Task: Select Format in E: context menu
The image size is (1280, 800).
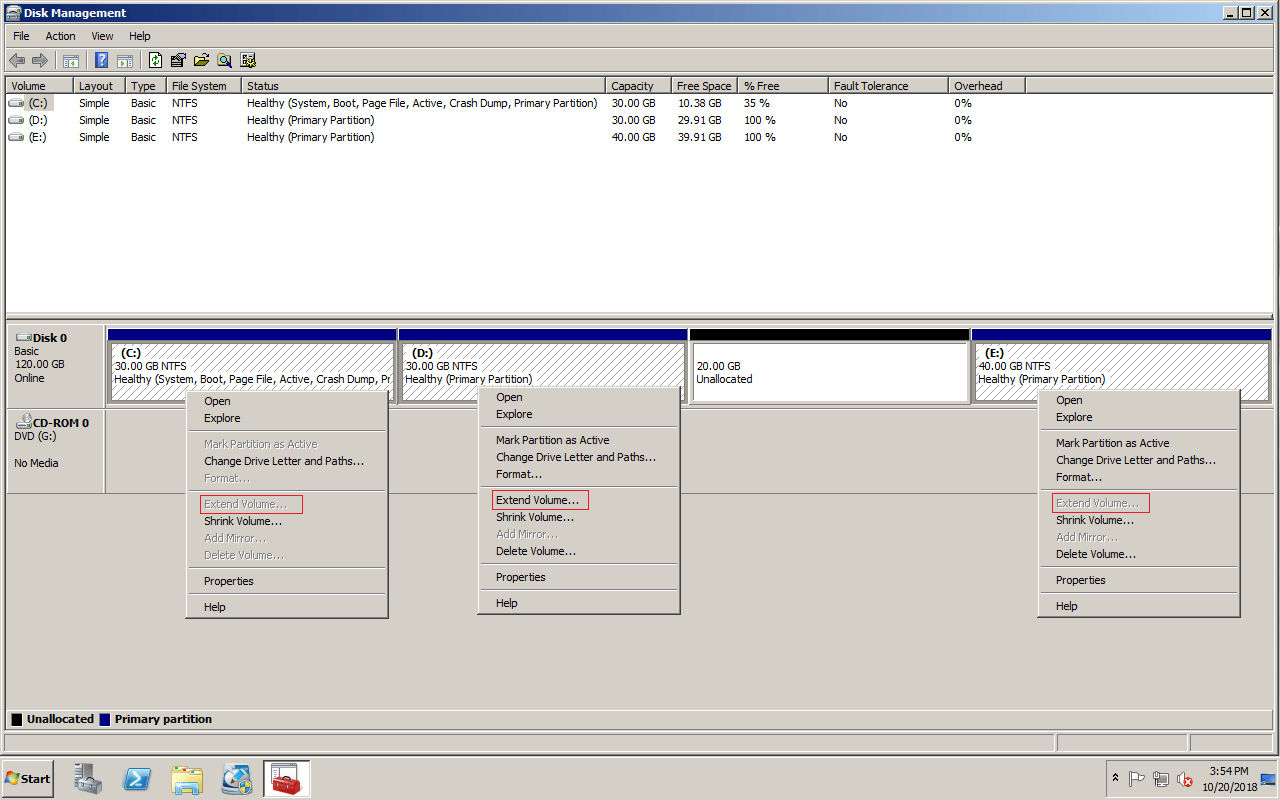Action: [1138, 477]
